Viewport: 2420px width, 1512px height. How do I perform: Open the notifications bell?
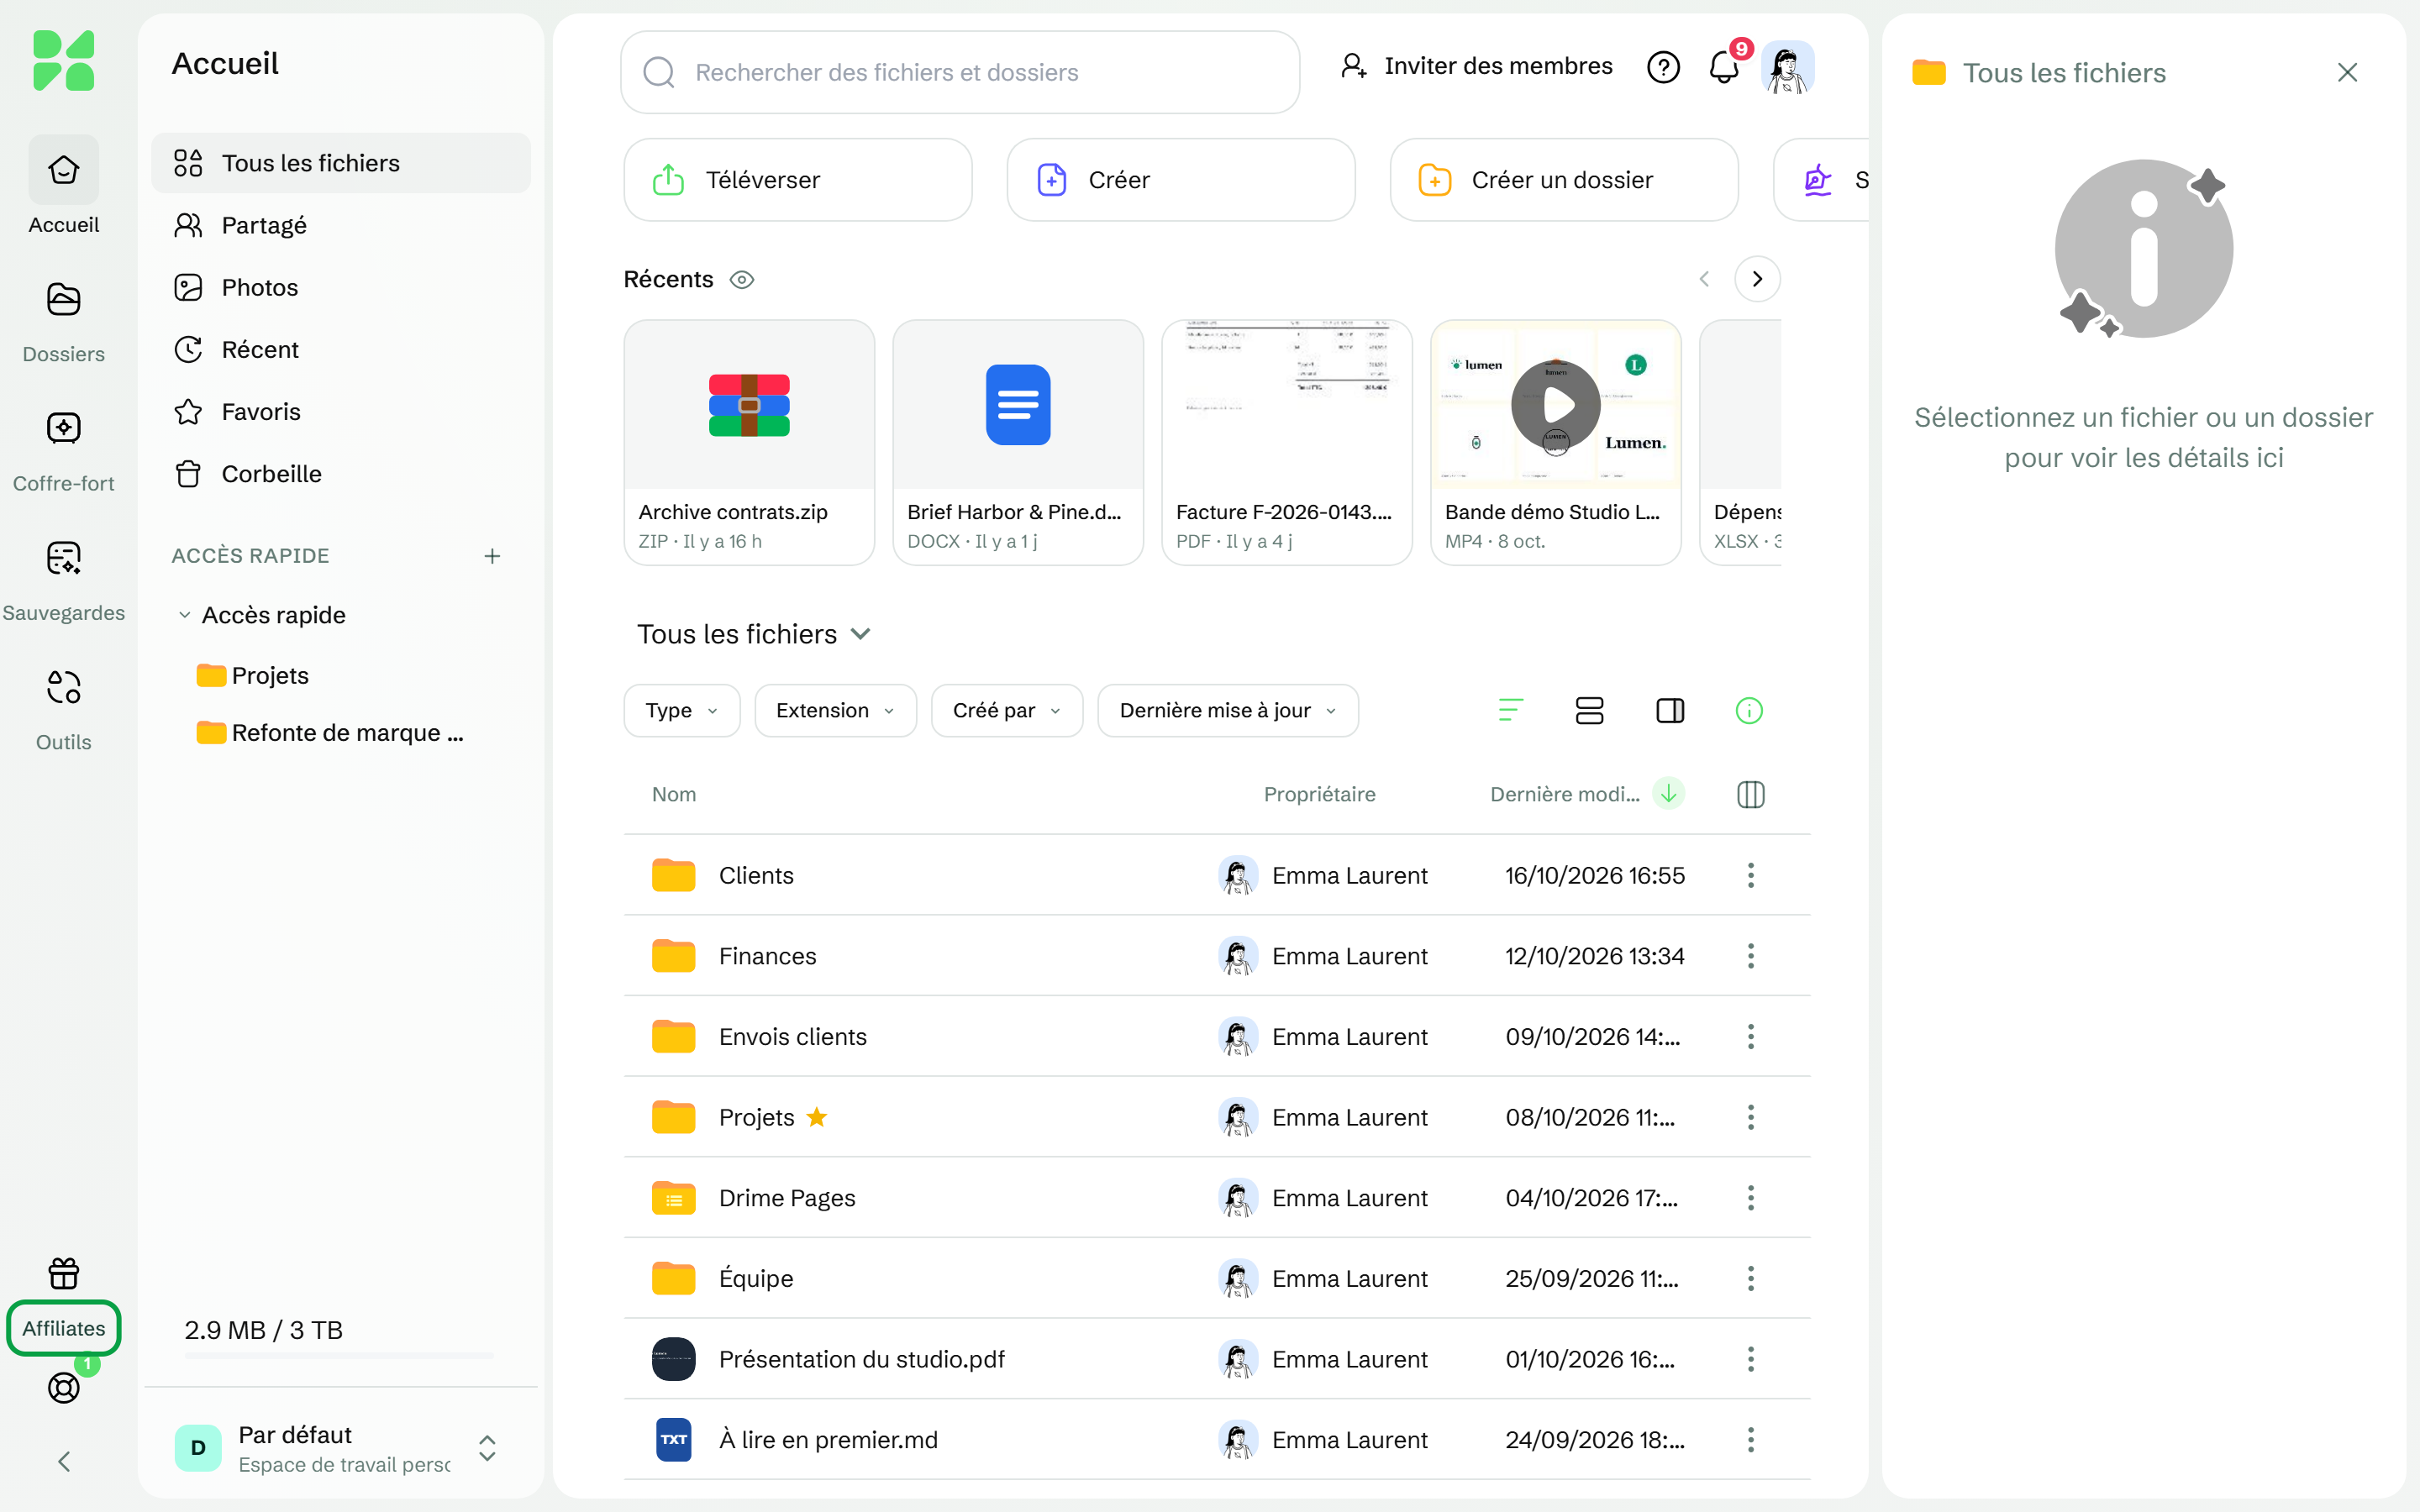click(x=1724, y=67)
